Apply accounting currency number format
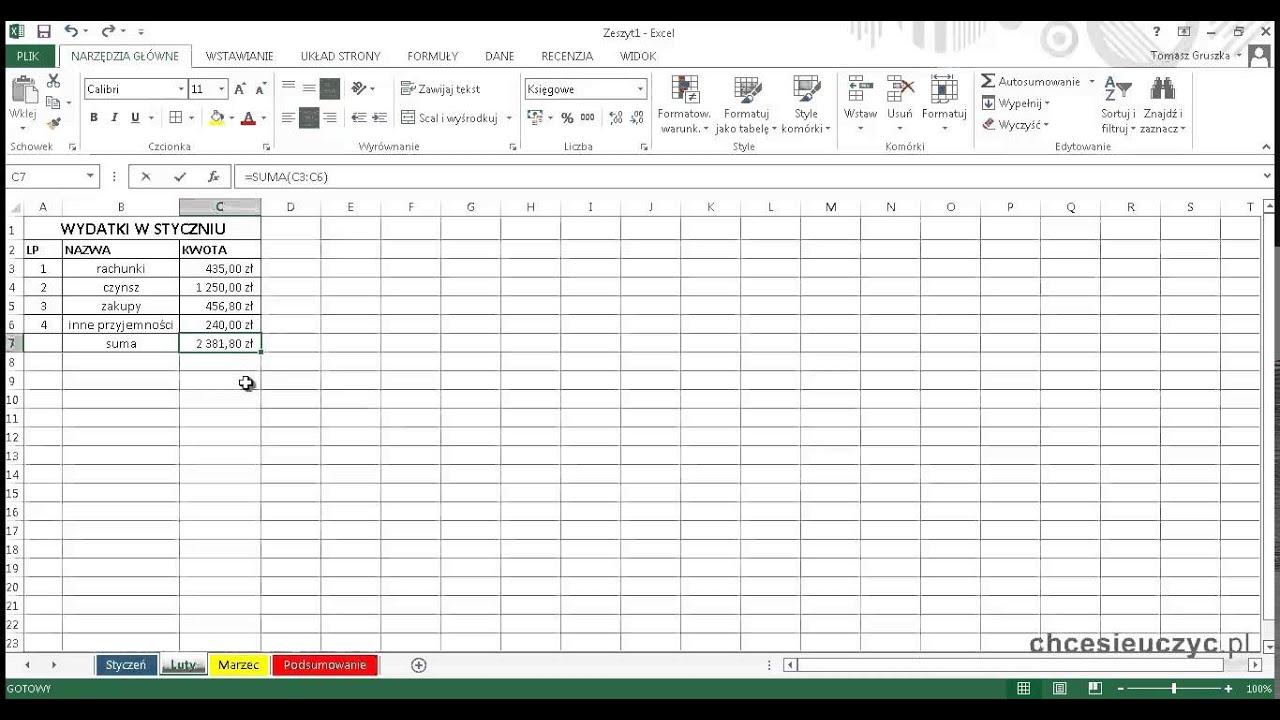 (535, 118)
